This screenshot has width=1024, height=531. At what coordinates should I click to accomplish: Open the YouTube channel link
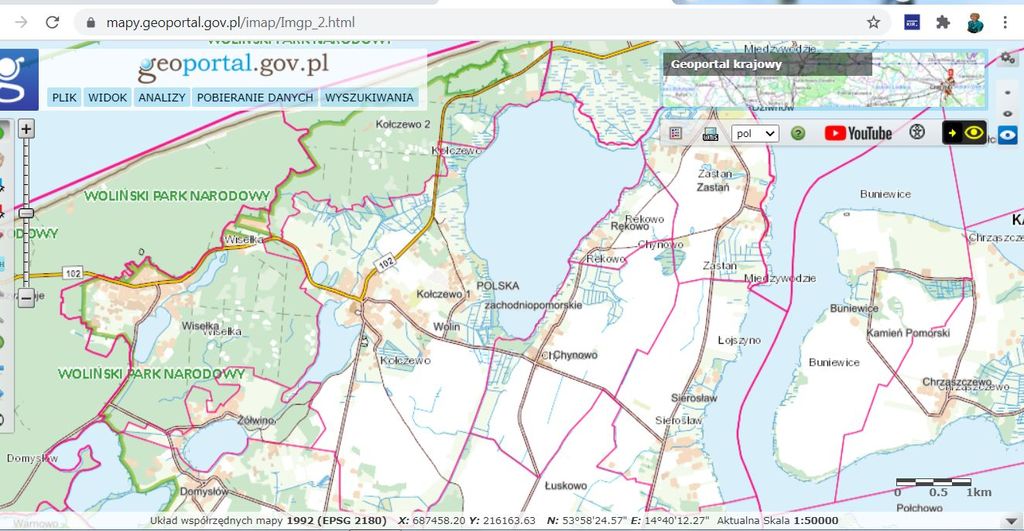pyautogui.click(x=858, y=133)
